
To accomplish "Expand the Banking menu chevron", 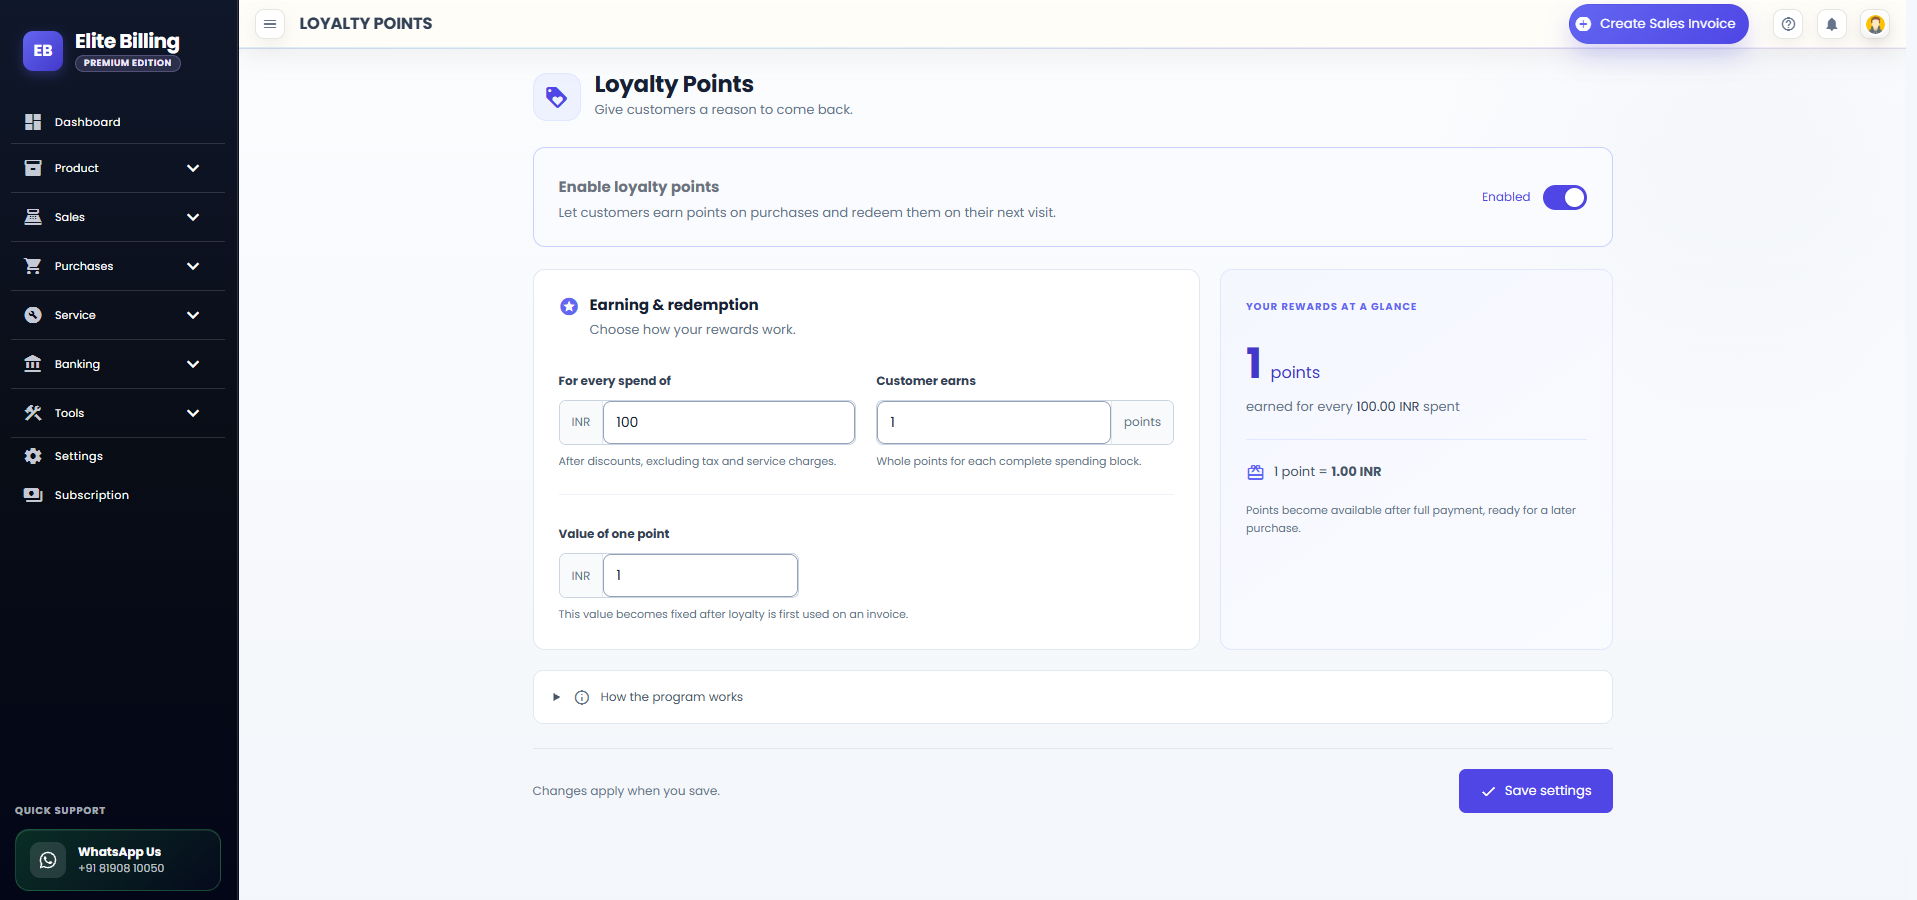I will pos(193,364).
